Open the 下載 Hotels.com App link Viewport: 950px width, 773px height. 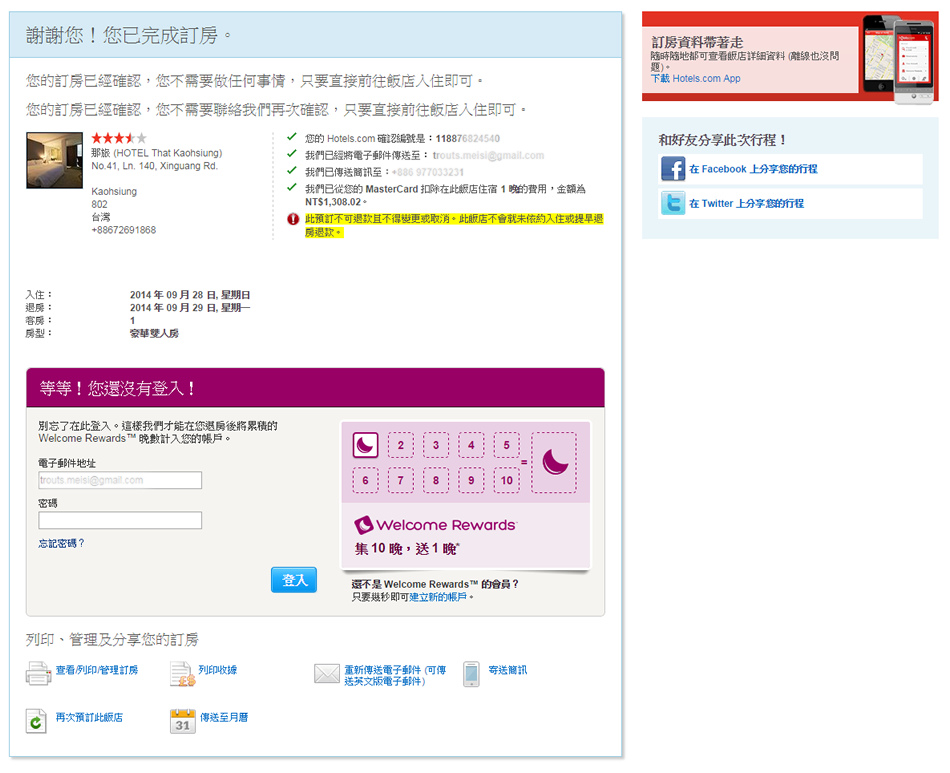point(696,78)
